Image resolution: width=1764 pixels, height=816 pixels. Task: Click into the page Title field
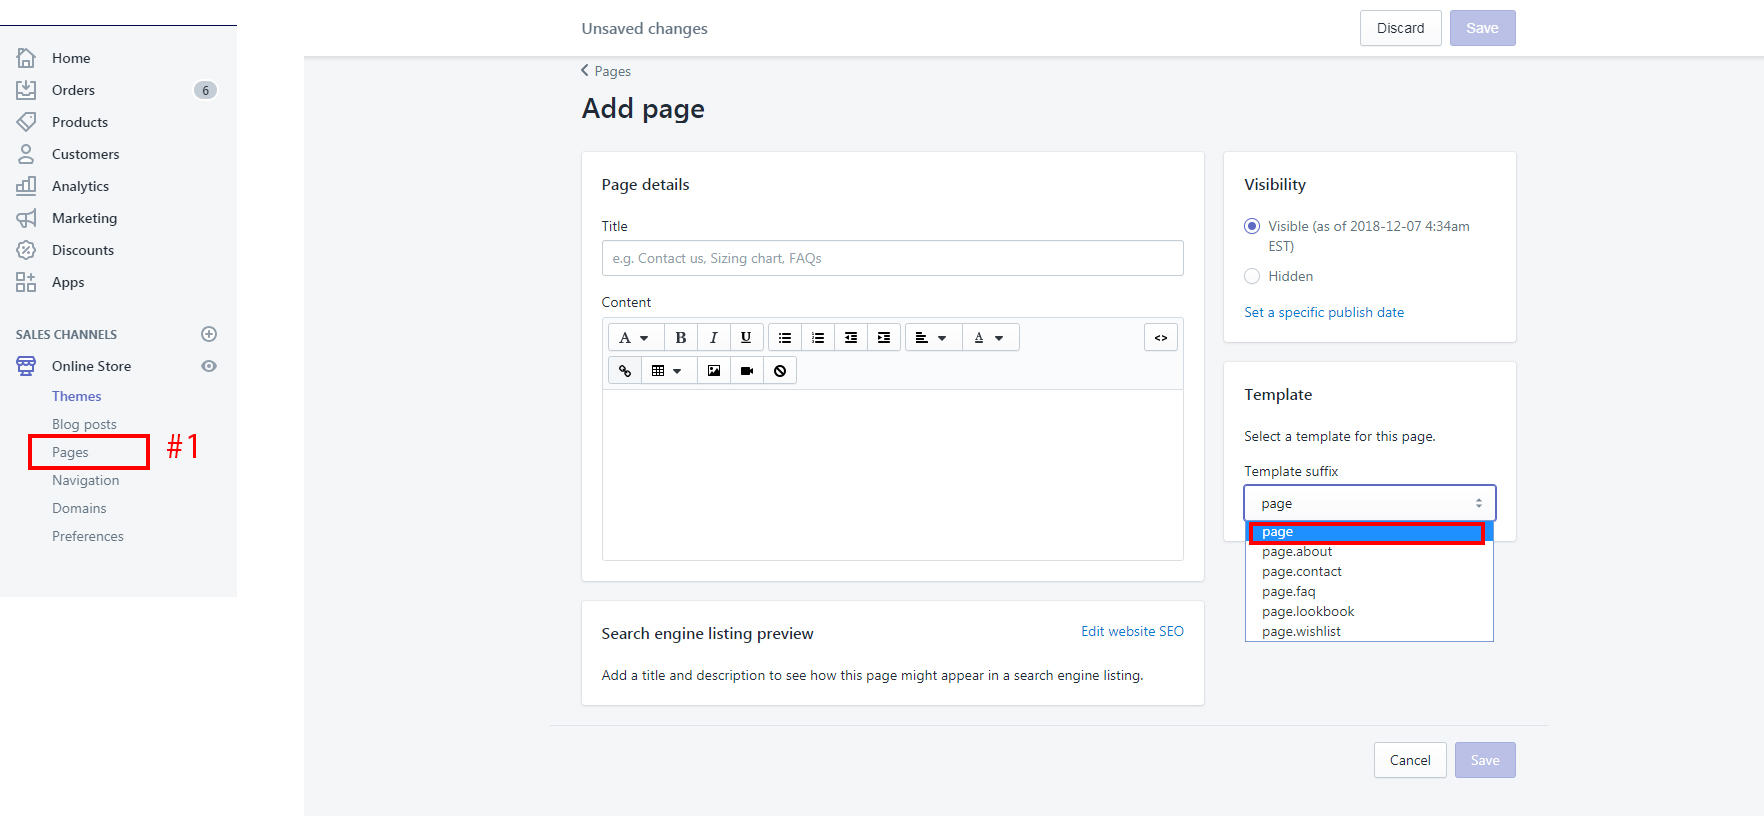pos(892,258)
